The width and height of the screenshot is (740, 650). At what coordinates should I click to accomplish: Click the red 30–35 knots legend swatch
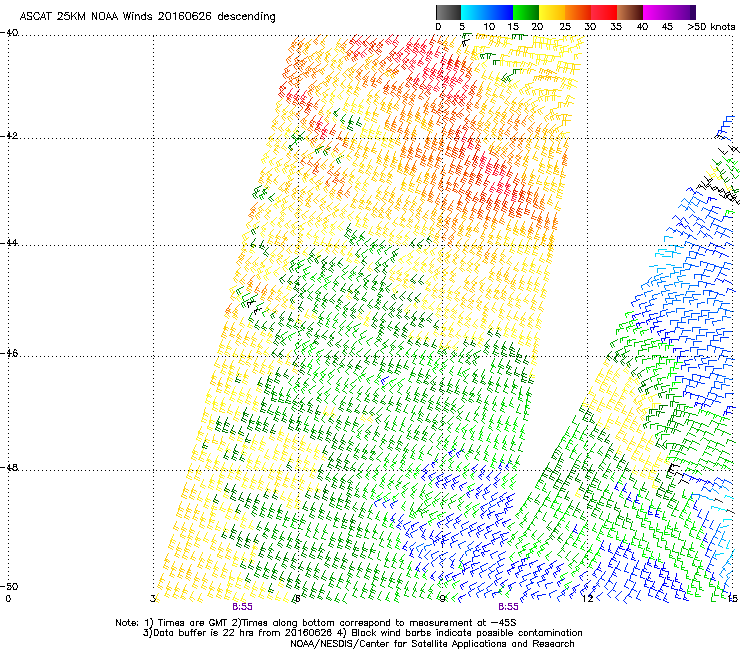pos(604,12)
